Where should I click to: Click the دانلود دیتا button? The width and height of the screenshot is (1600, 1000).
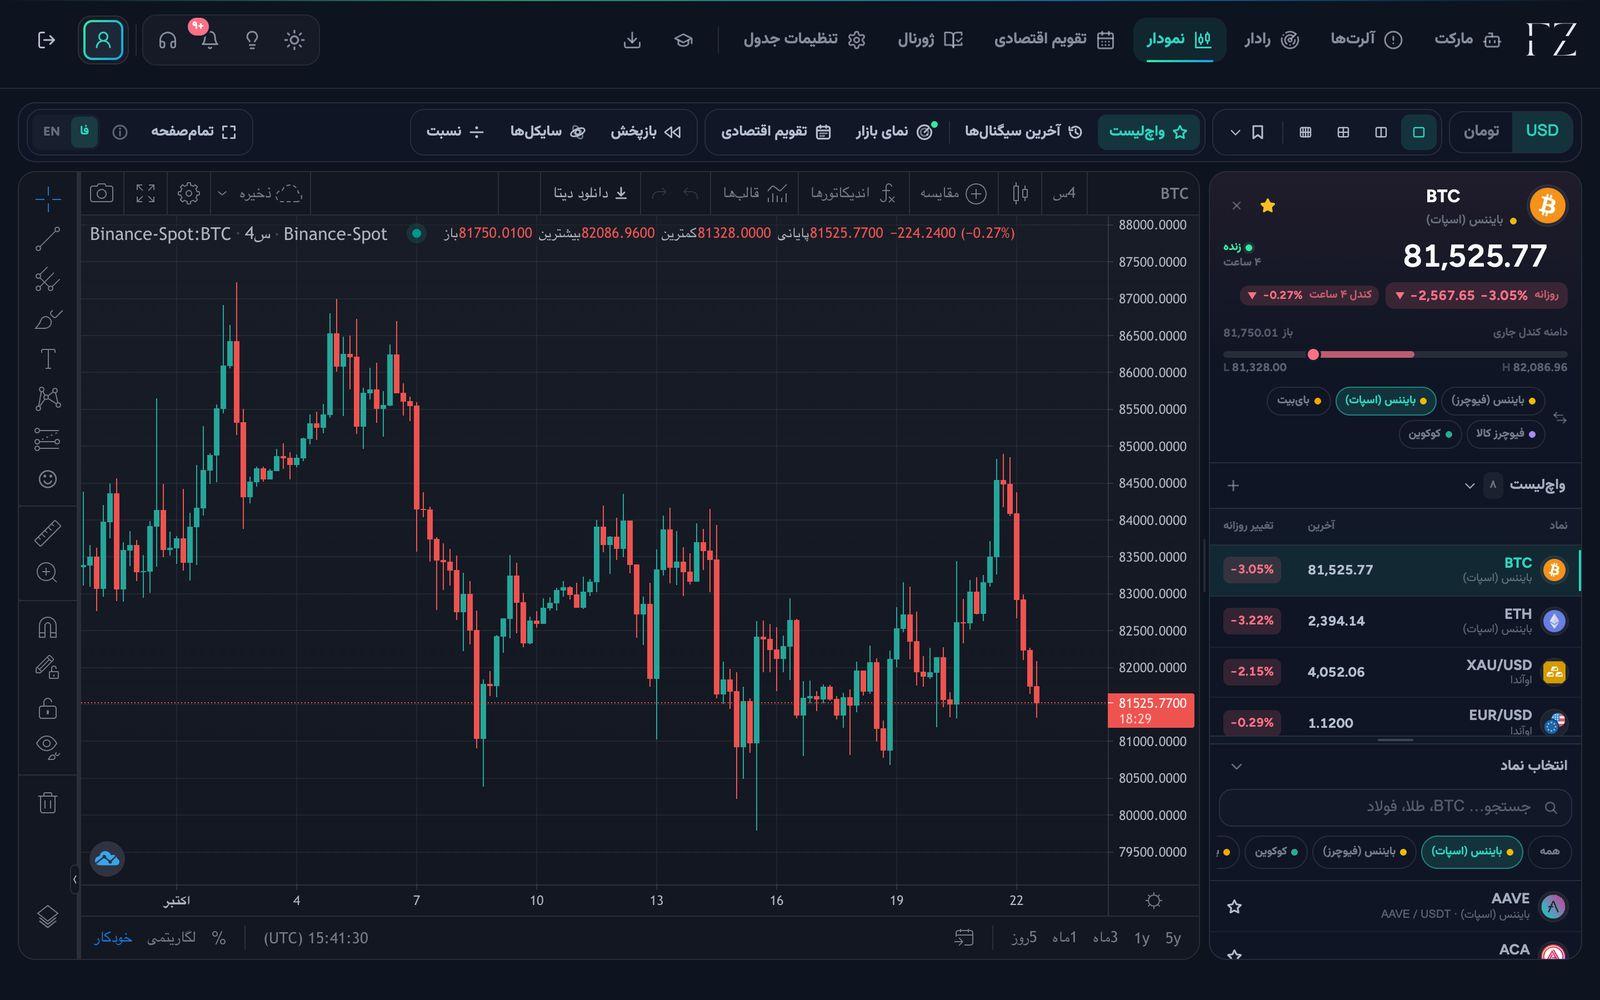click(590, 193)
